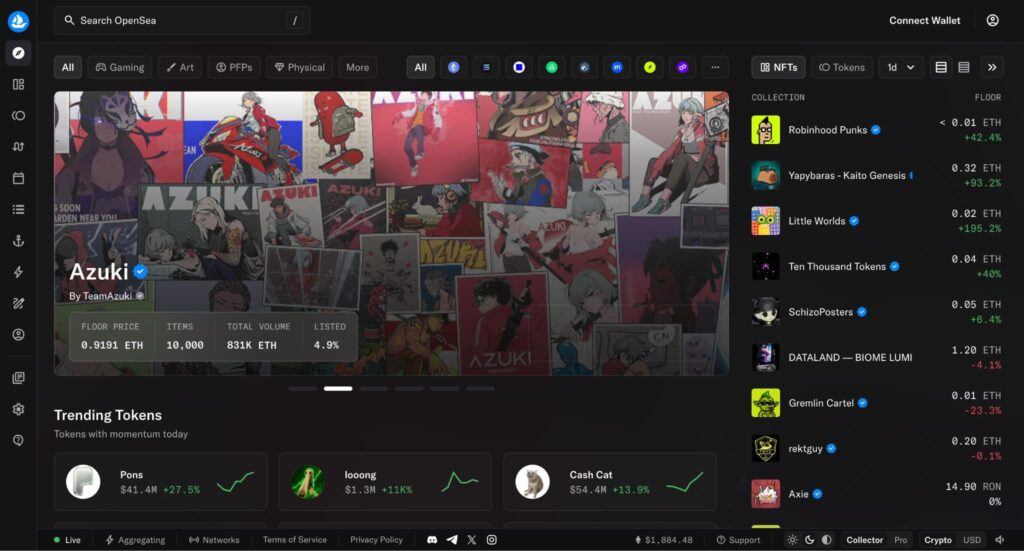Collapse the side panel with double chevron
The height and width of the screenshot is (551, 1024).
click(992, 67)
